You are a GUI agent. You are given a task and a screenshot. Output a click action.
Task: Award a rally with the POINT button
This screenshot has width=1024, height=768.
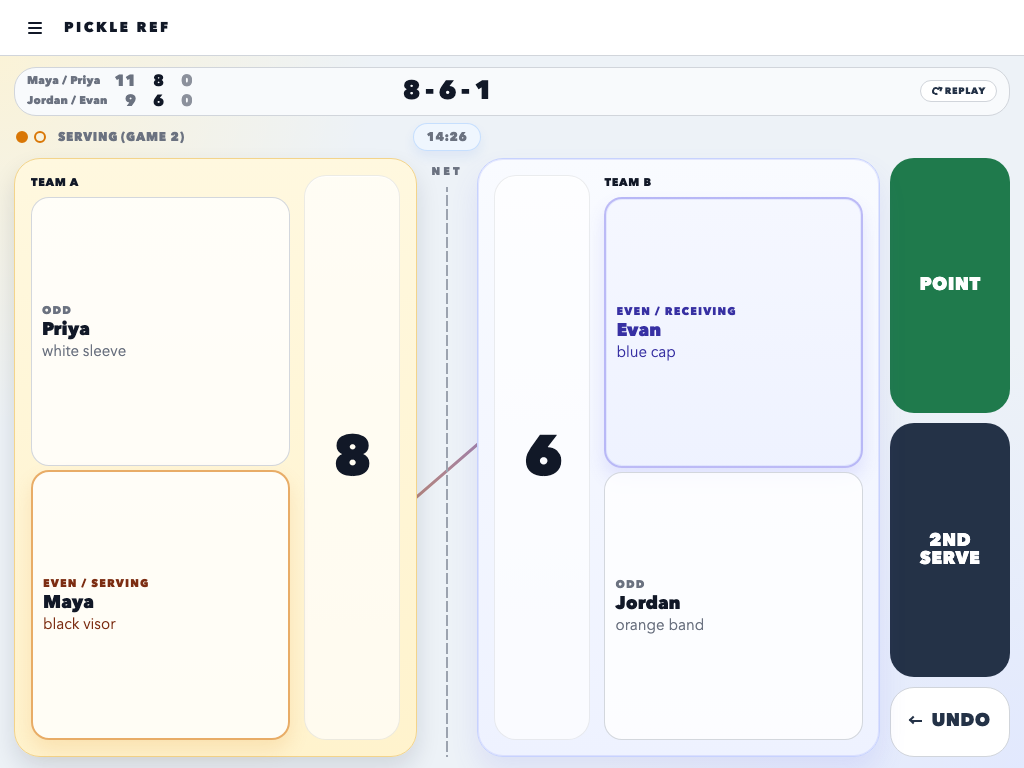point(949,285)
